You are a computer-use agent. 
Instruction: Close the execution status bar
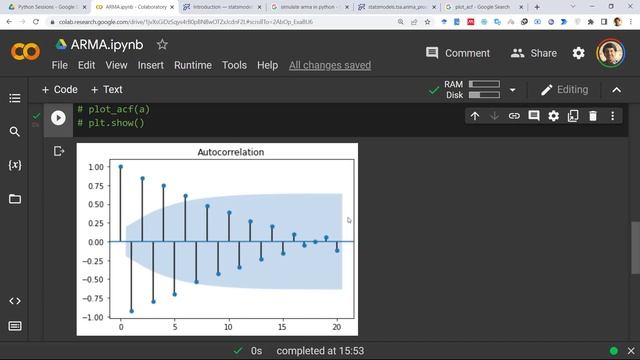631,351
